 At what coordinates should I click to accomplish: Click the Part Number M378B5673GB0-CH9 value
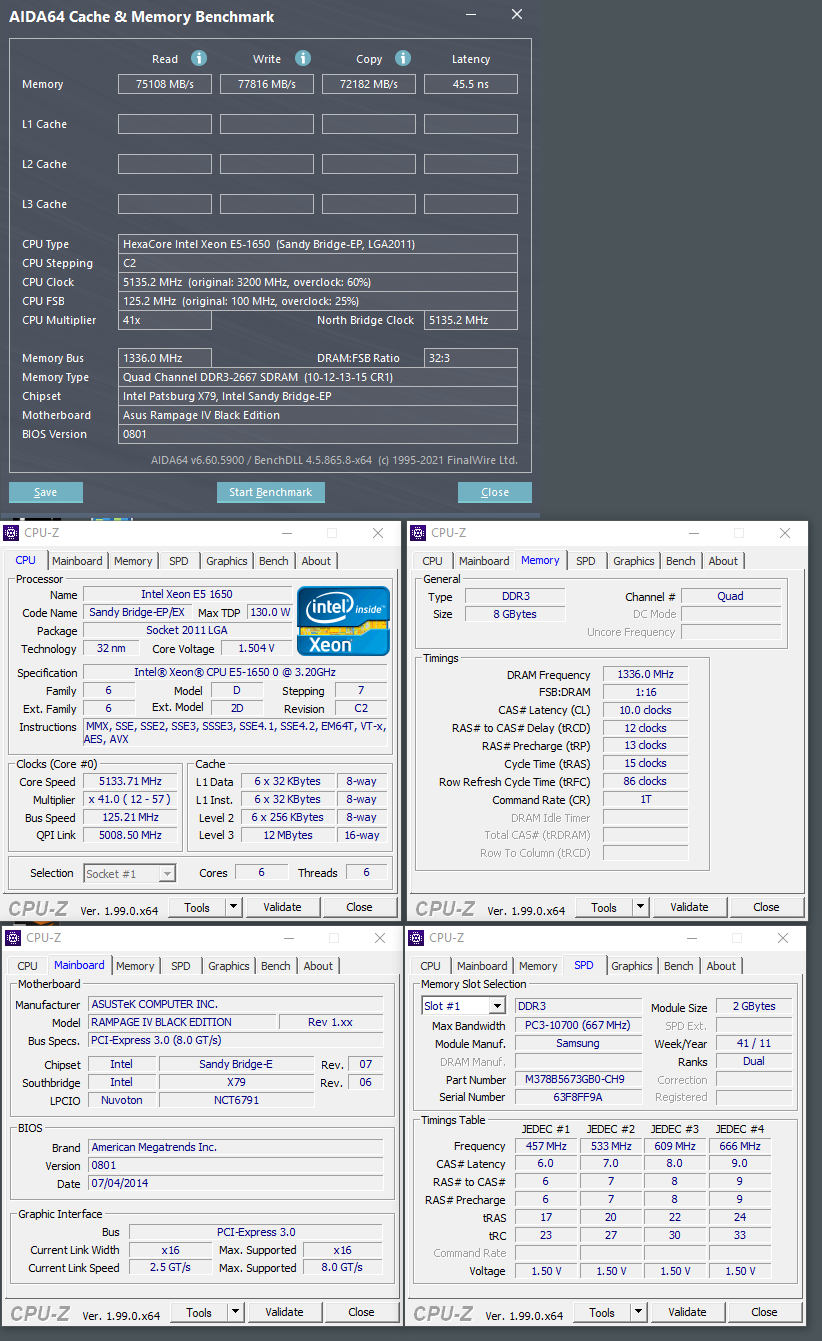pyautogui.click(x=578, y=1080)
